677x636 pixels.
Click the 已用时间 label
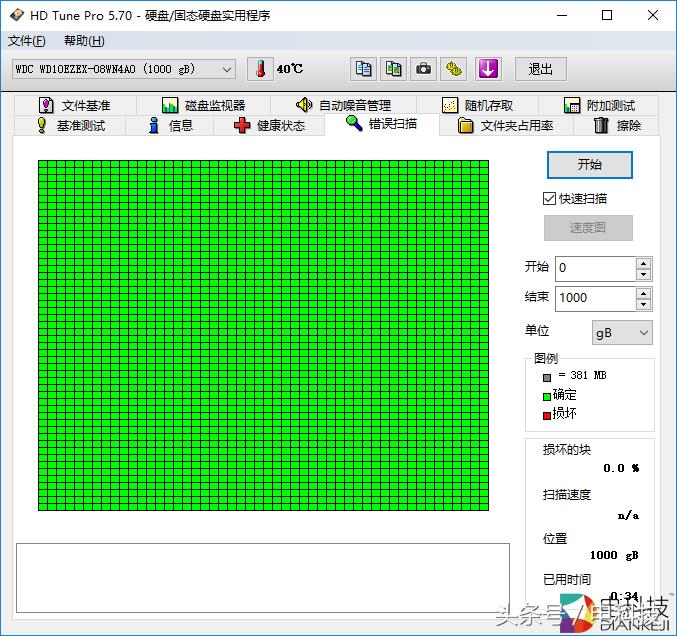coord(566,579)
